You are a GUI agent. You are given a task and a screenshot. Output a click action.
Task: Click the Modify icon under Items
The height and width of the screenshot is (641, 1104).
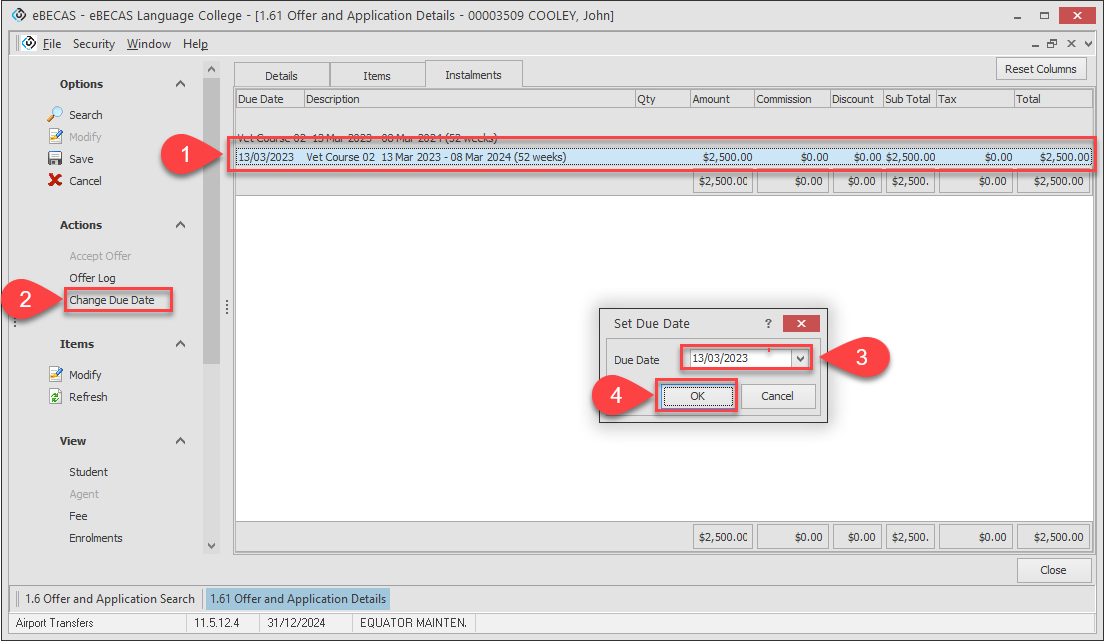pos(56,375)
